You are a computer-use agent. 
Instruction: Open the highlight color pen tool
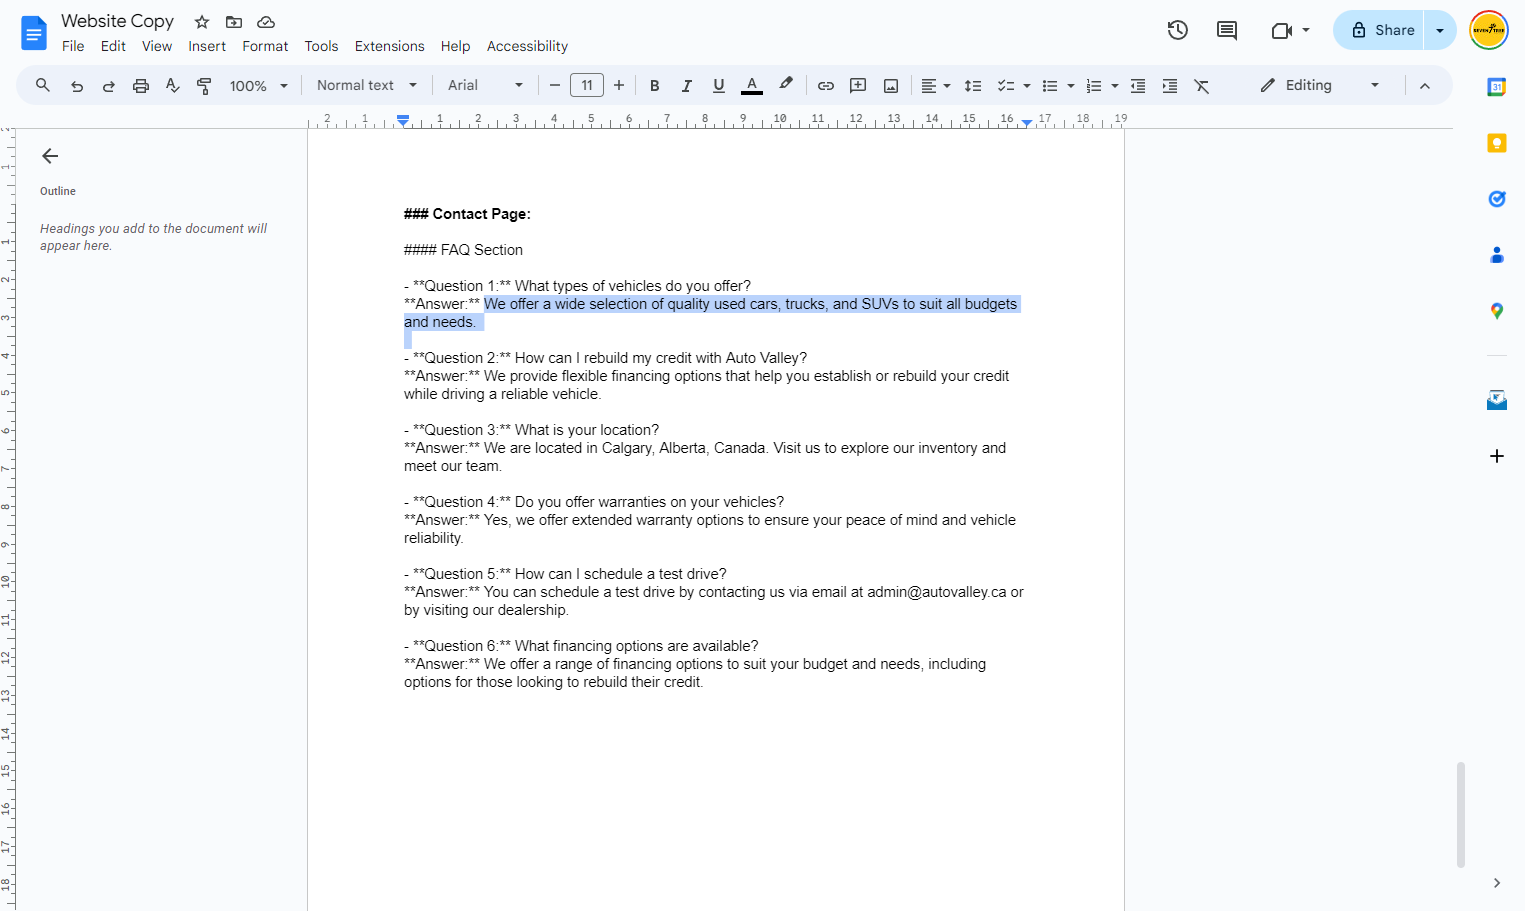pyautogui.click(x=786, y=85)
